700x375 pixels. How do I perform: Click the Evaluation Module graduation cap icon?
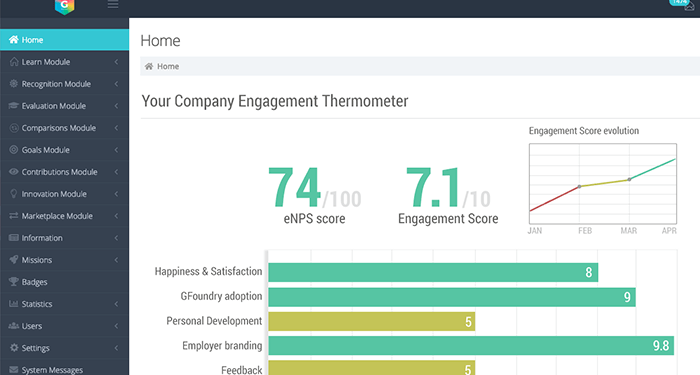[x=14, y=106]
